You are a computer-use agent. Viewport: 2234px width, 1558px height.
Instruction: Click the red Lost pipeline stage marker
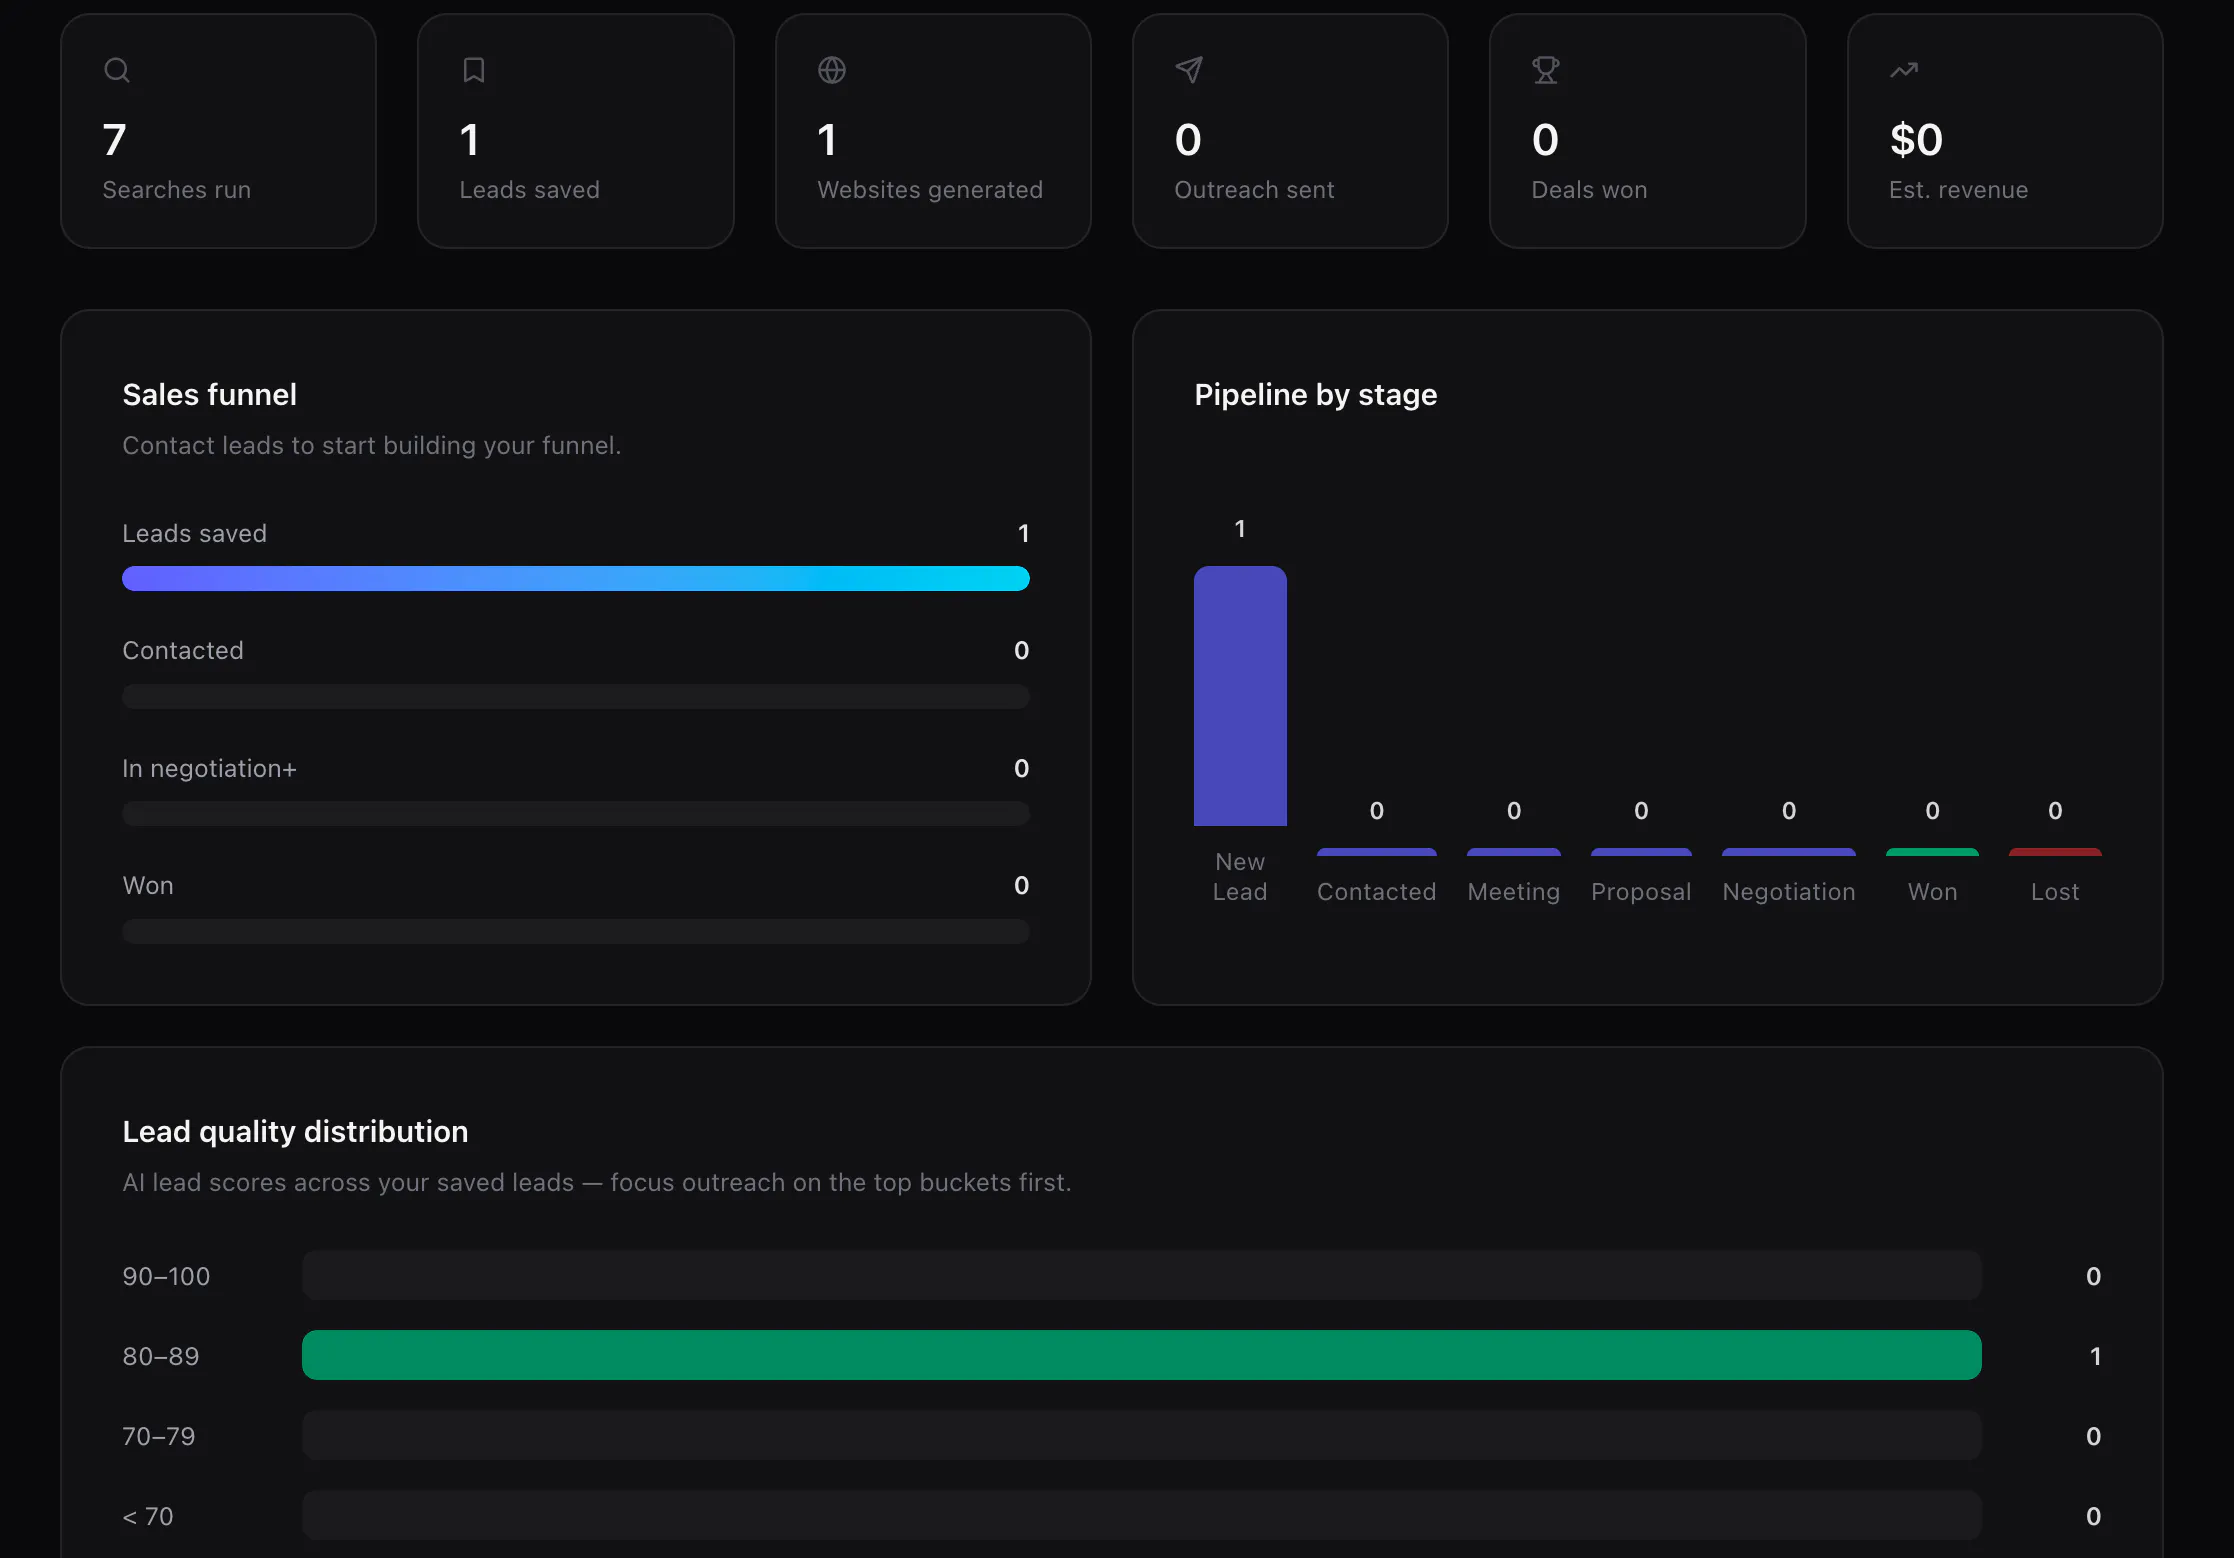pyautogui.click(x=2055, y=852)
